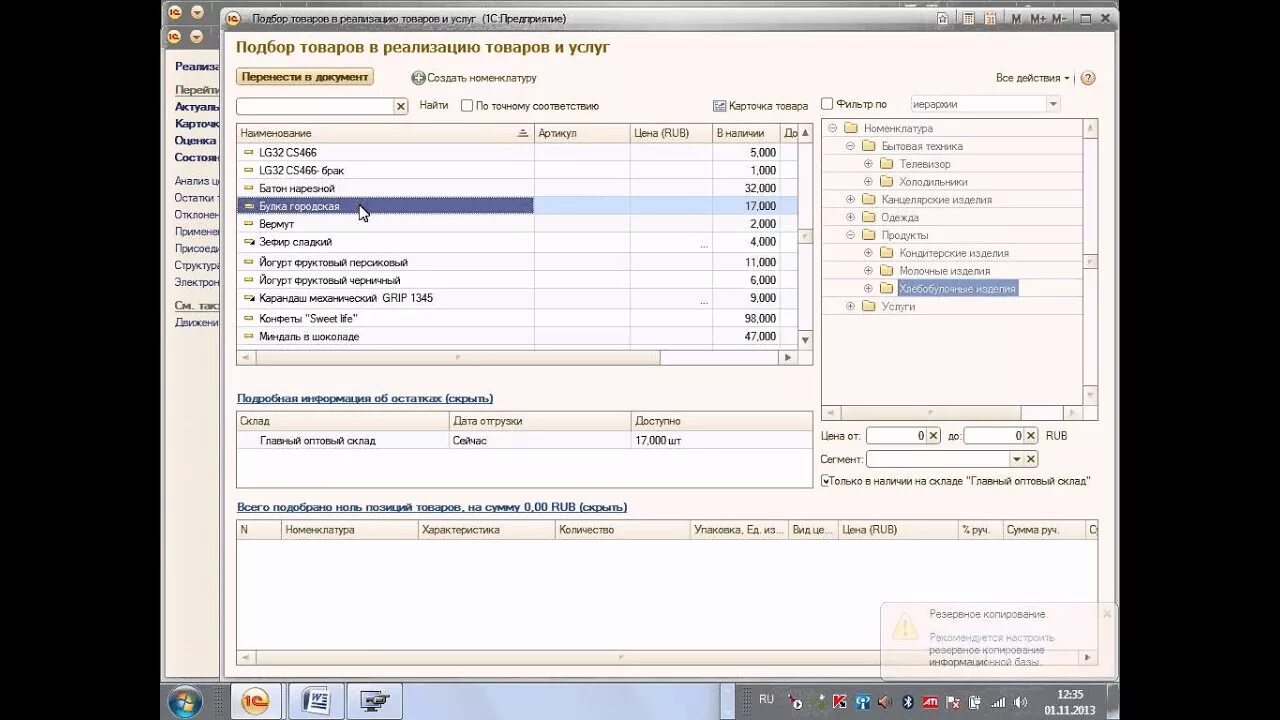
Task: Expand Услуги folder
Action: pos(850,306)
